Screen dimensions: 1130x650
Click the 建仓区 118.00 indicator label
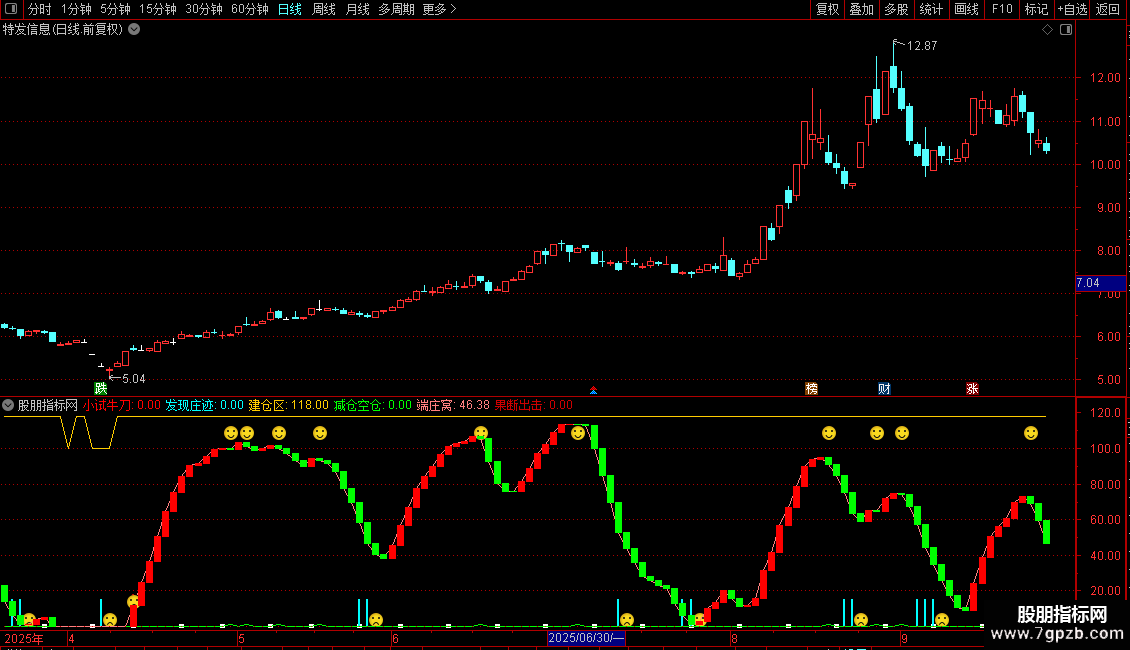point(288,405)
